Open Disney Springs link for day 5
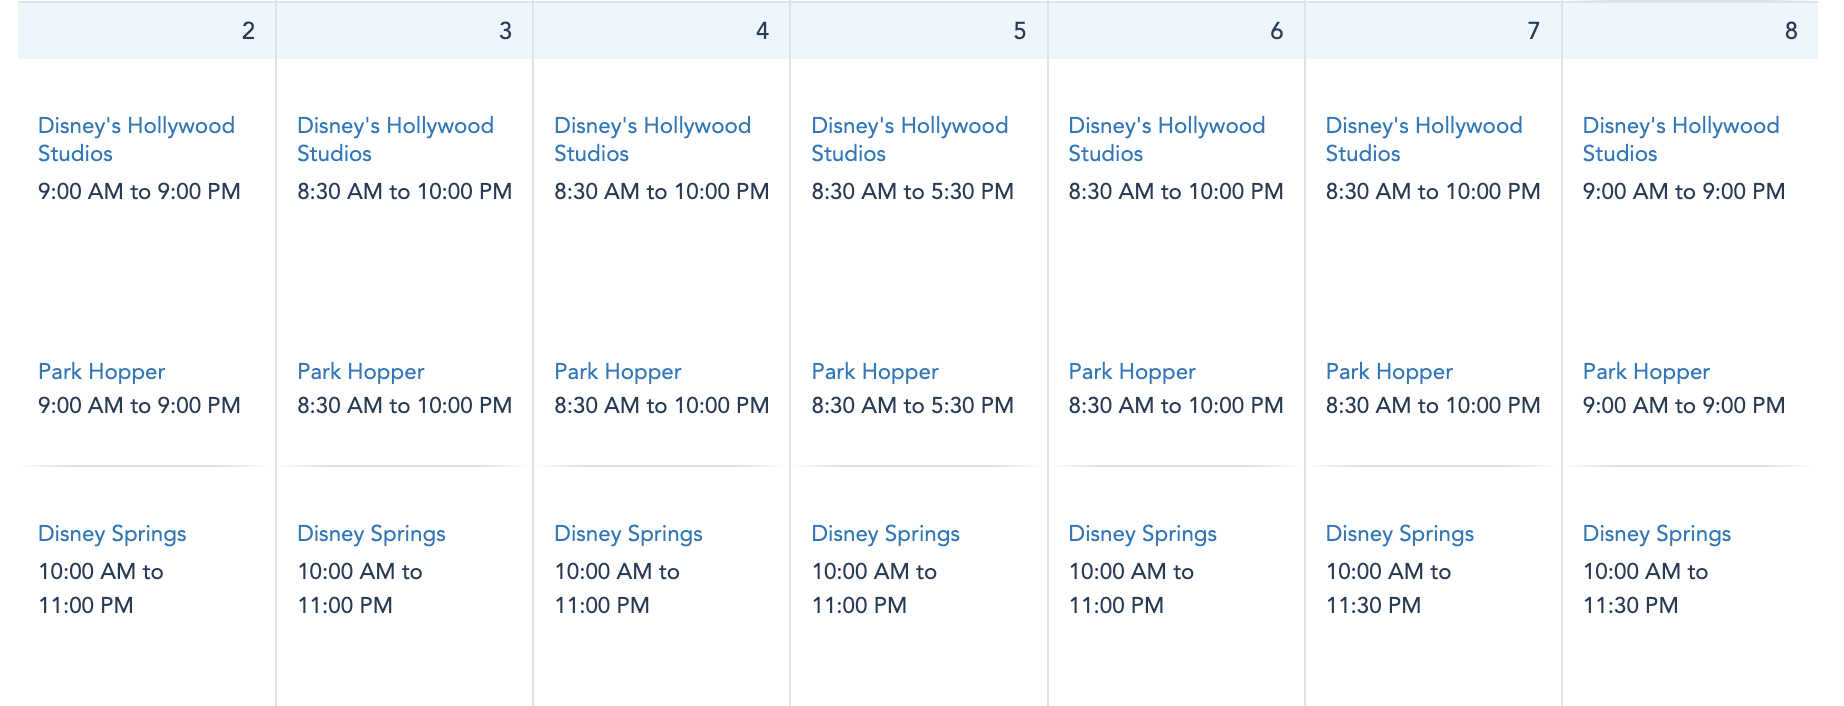 coord(885,534)
